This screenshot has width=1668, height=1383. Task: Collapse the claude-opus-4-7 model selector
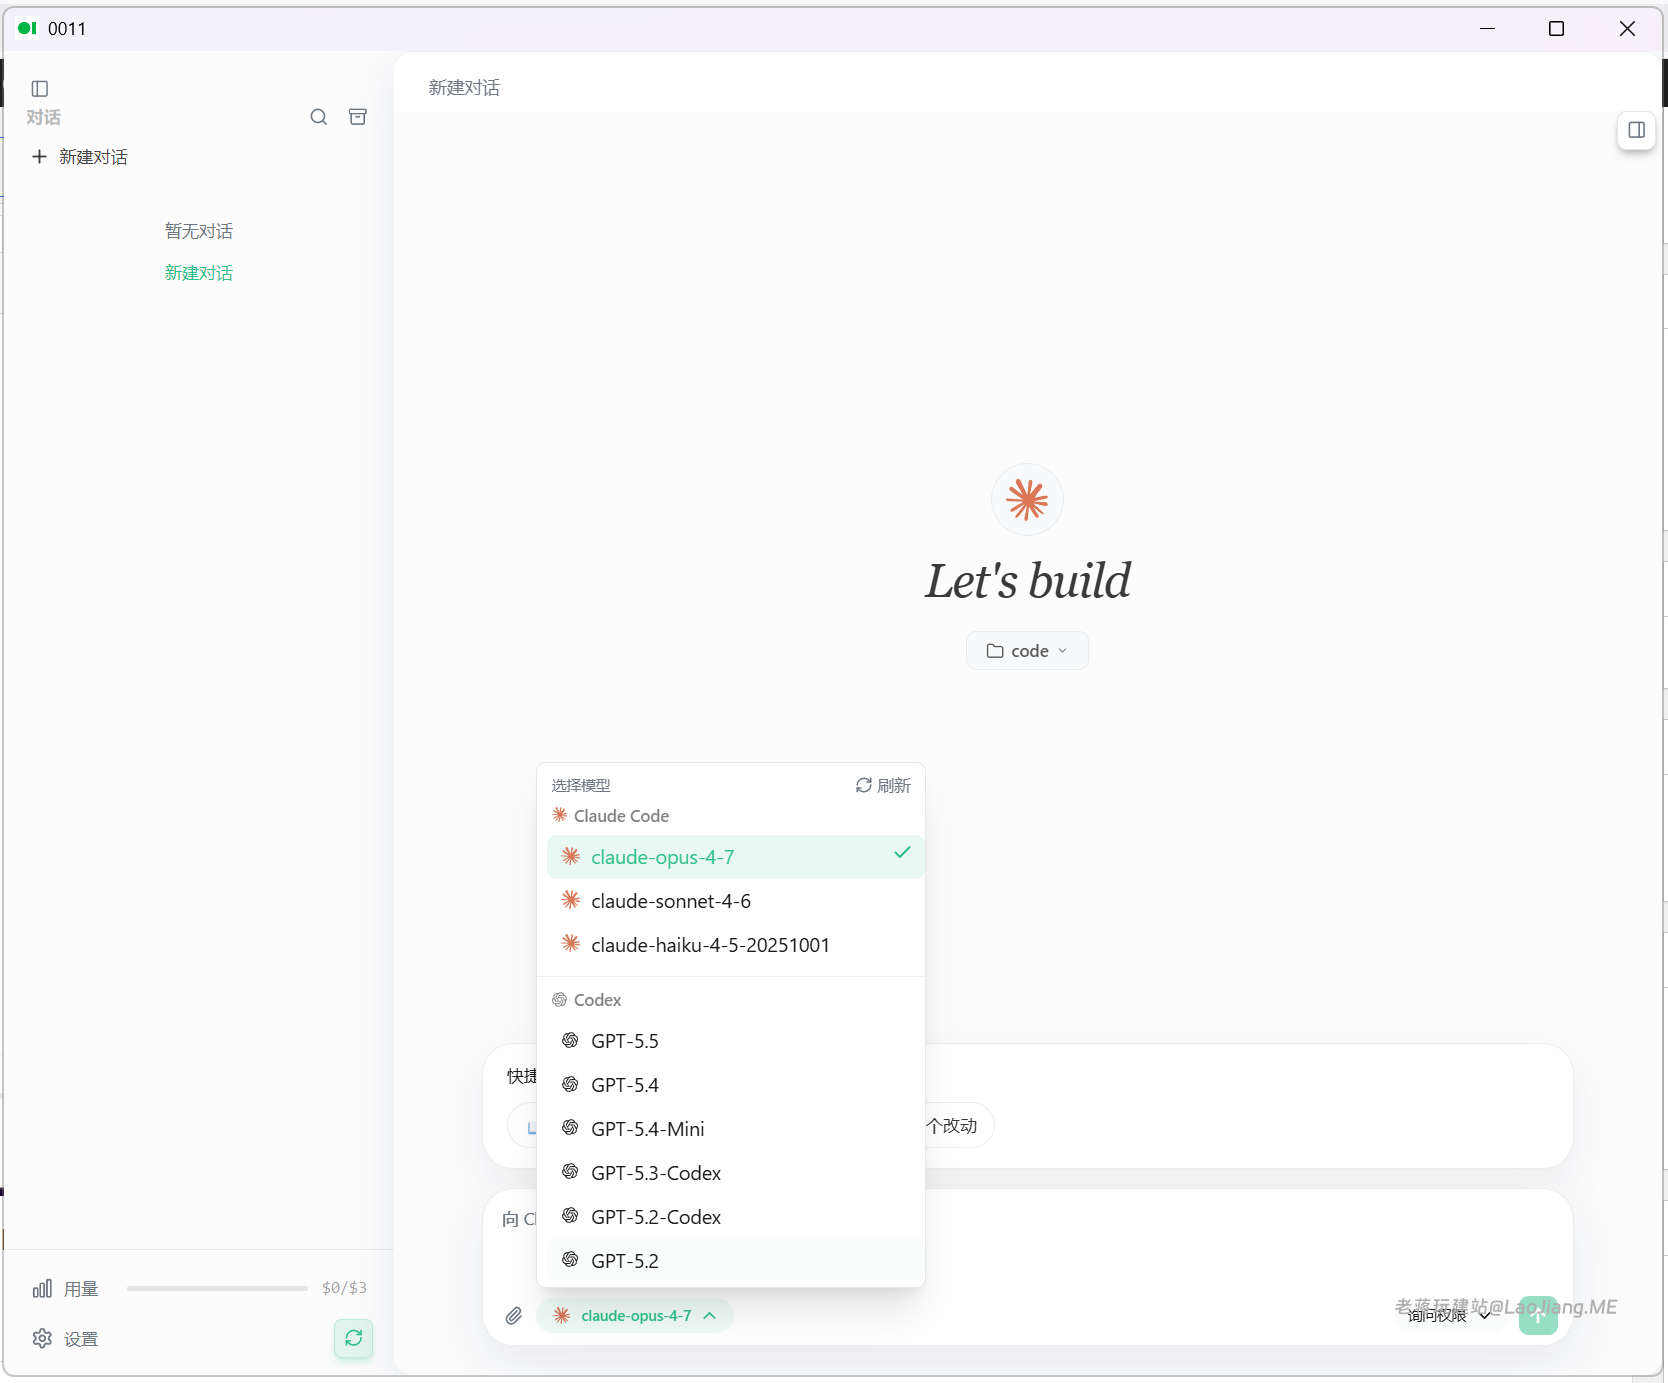(635, 1315)
